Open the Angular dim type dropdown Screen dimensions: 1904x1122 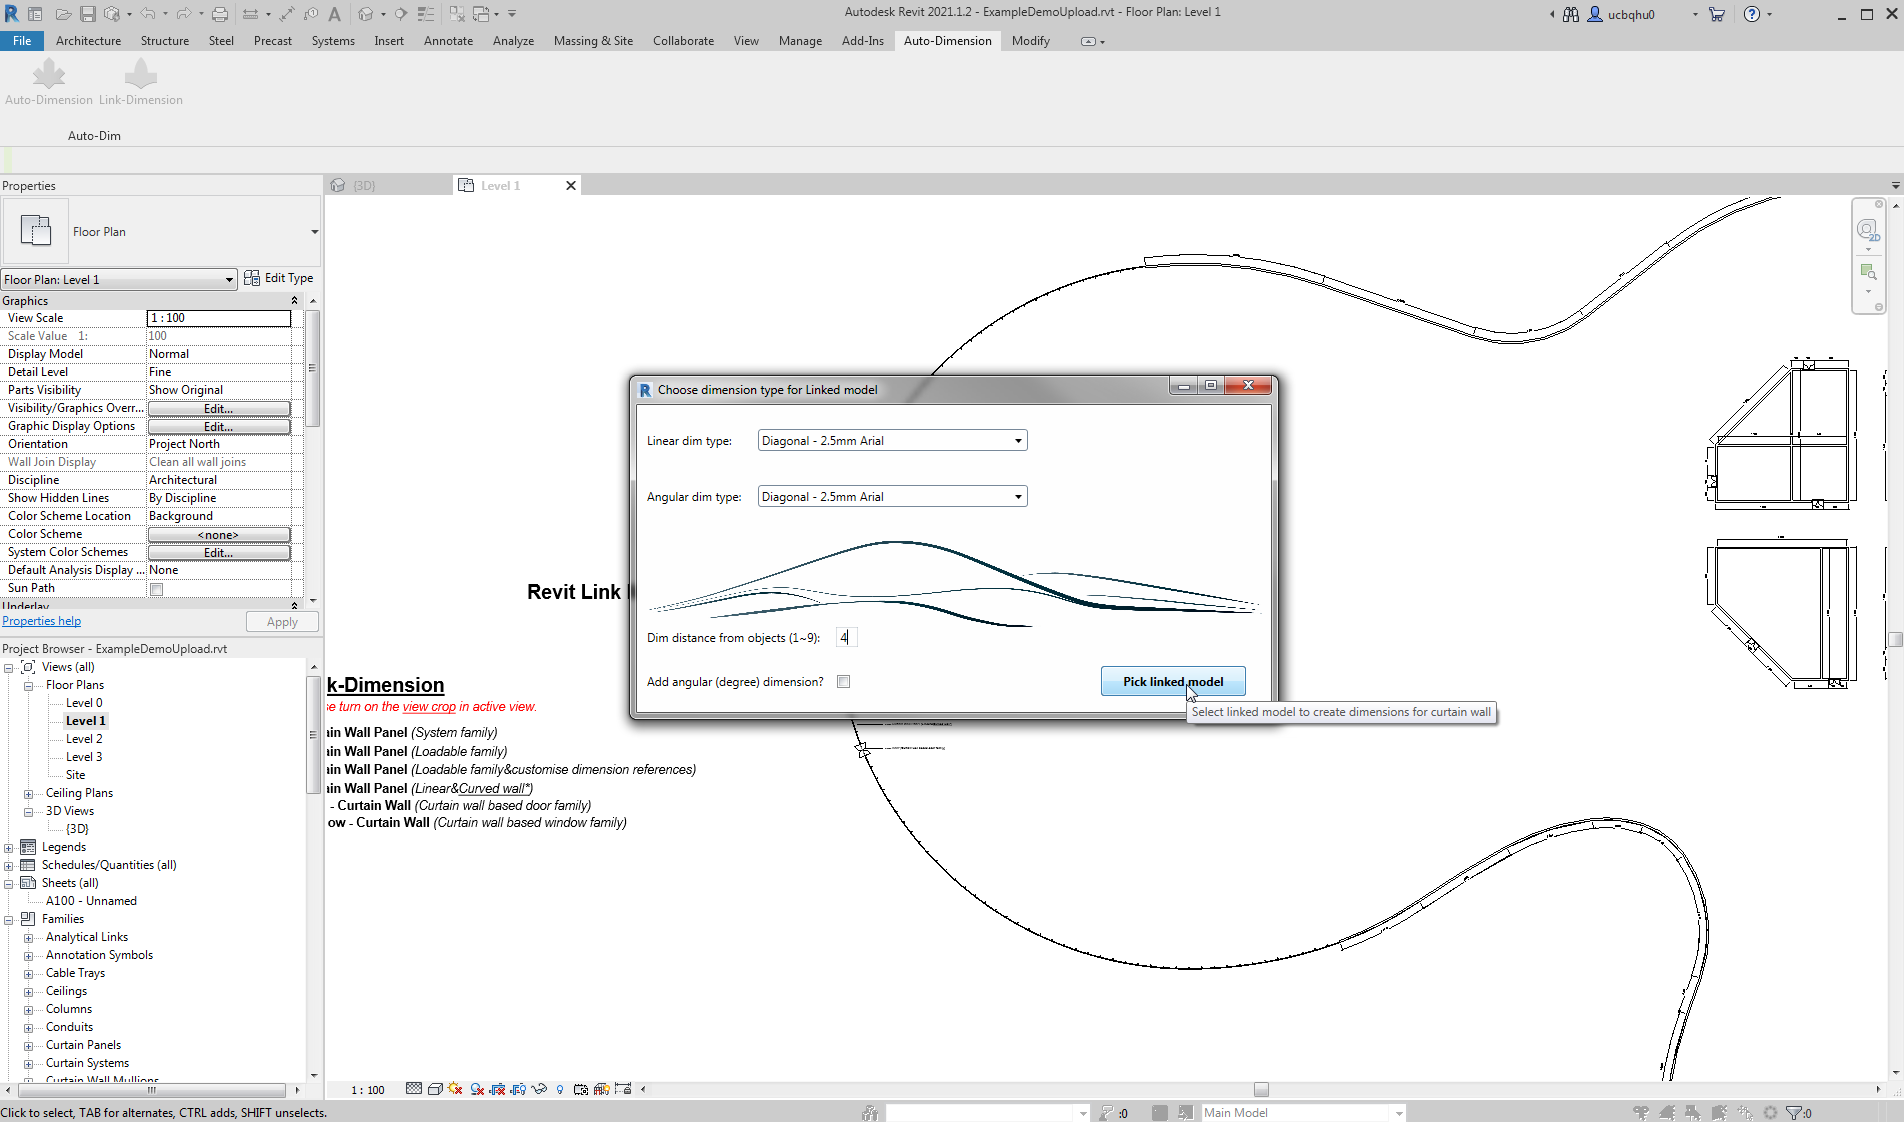(x=893, y=497)
